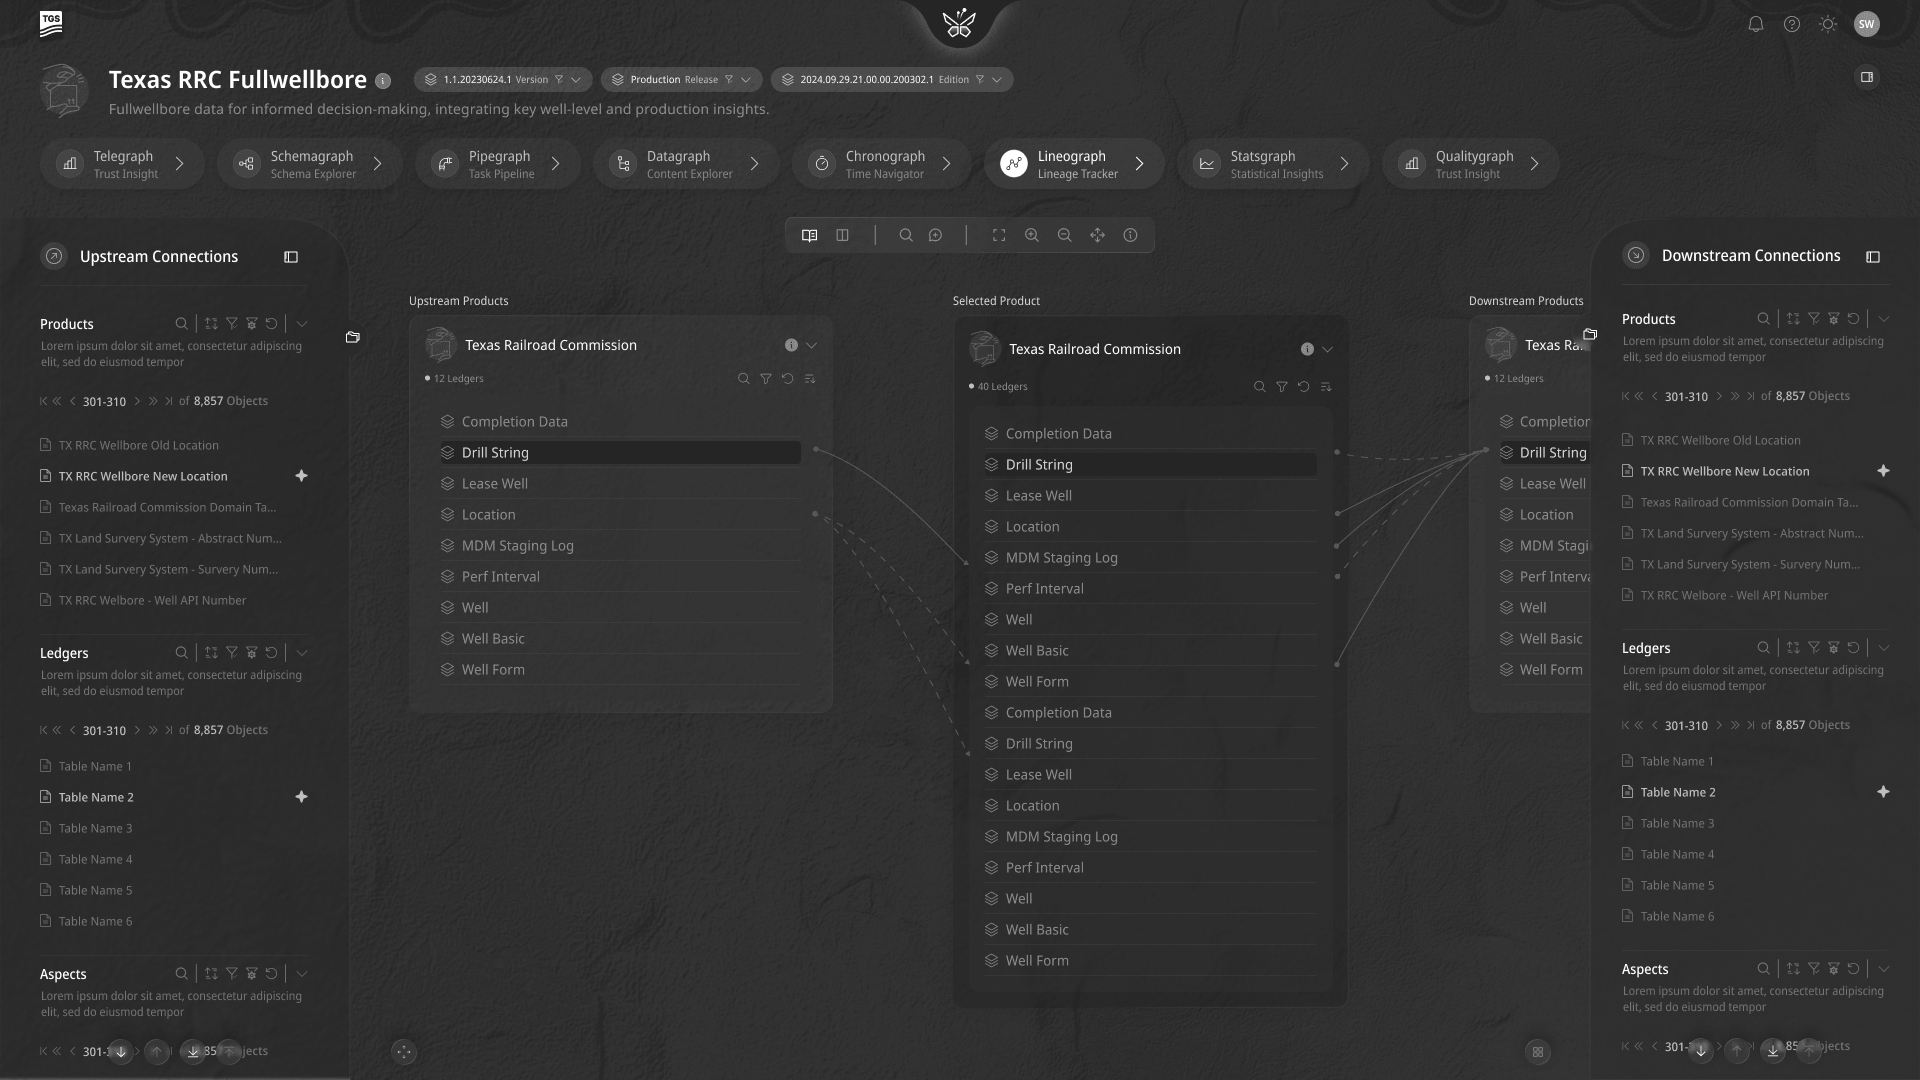Click the zoom out toolbar icon

pos(1065,235)
